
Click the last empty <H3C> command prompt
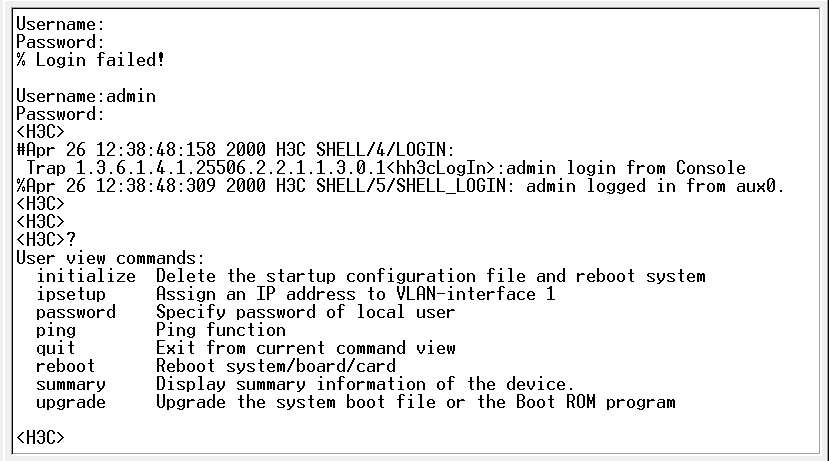tap(41, 438)
